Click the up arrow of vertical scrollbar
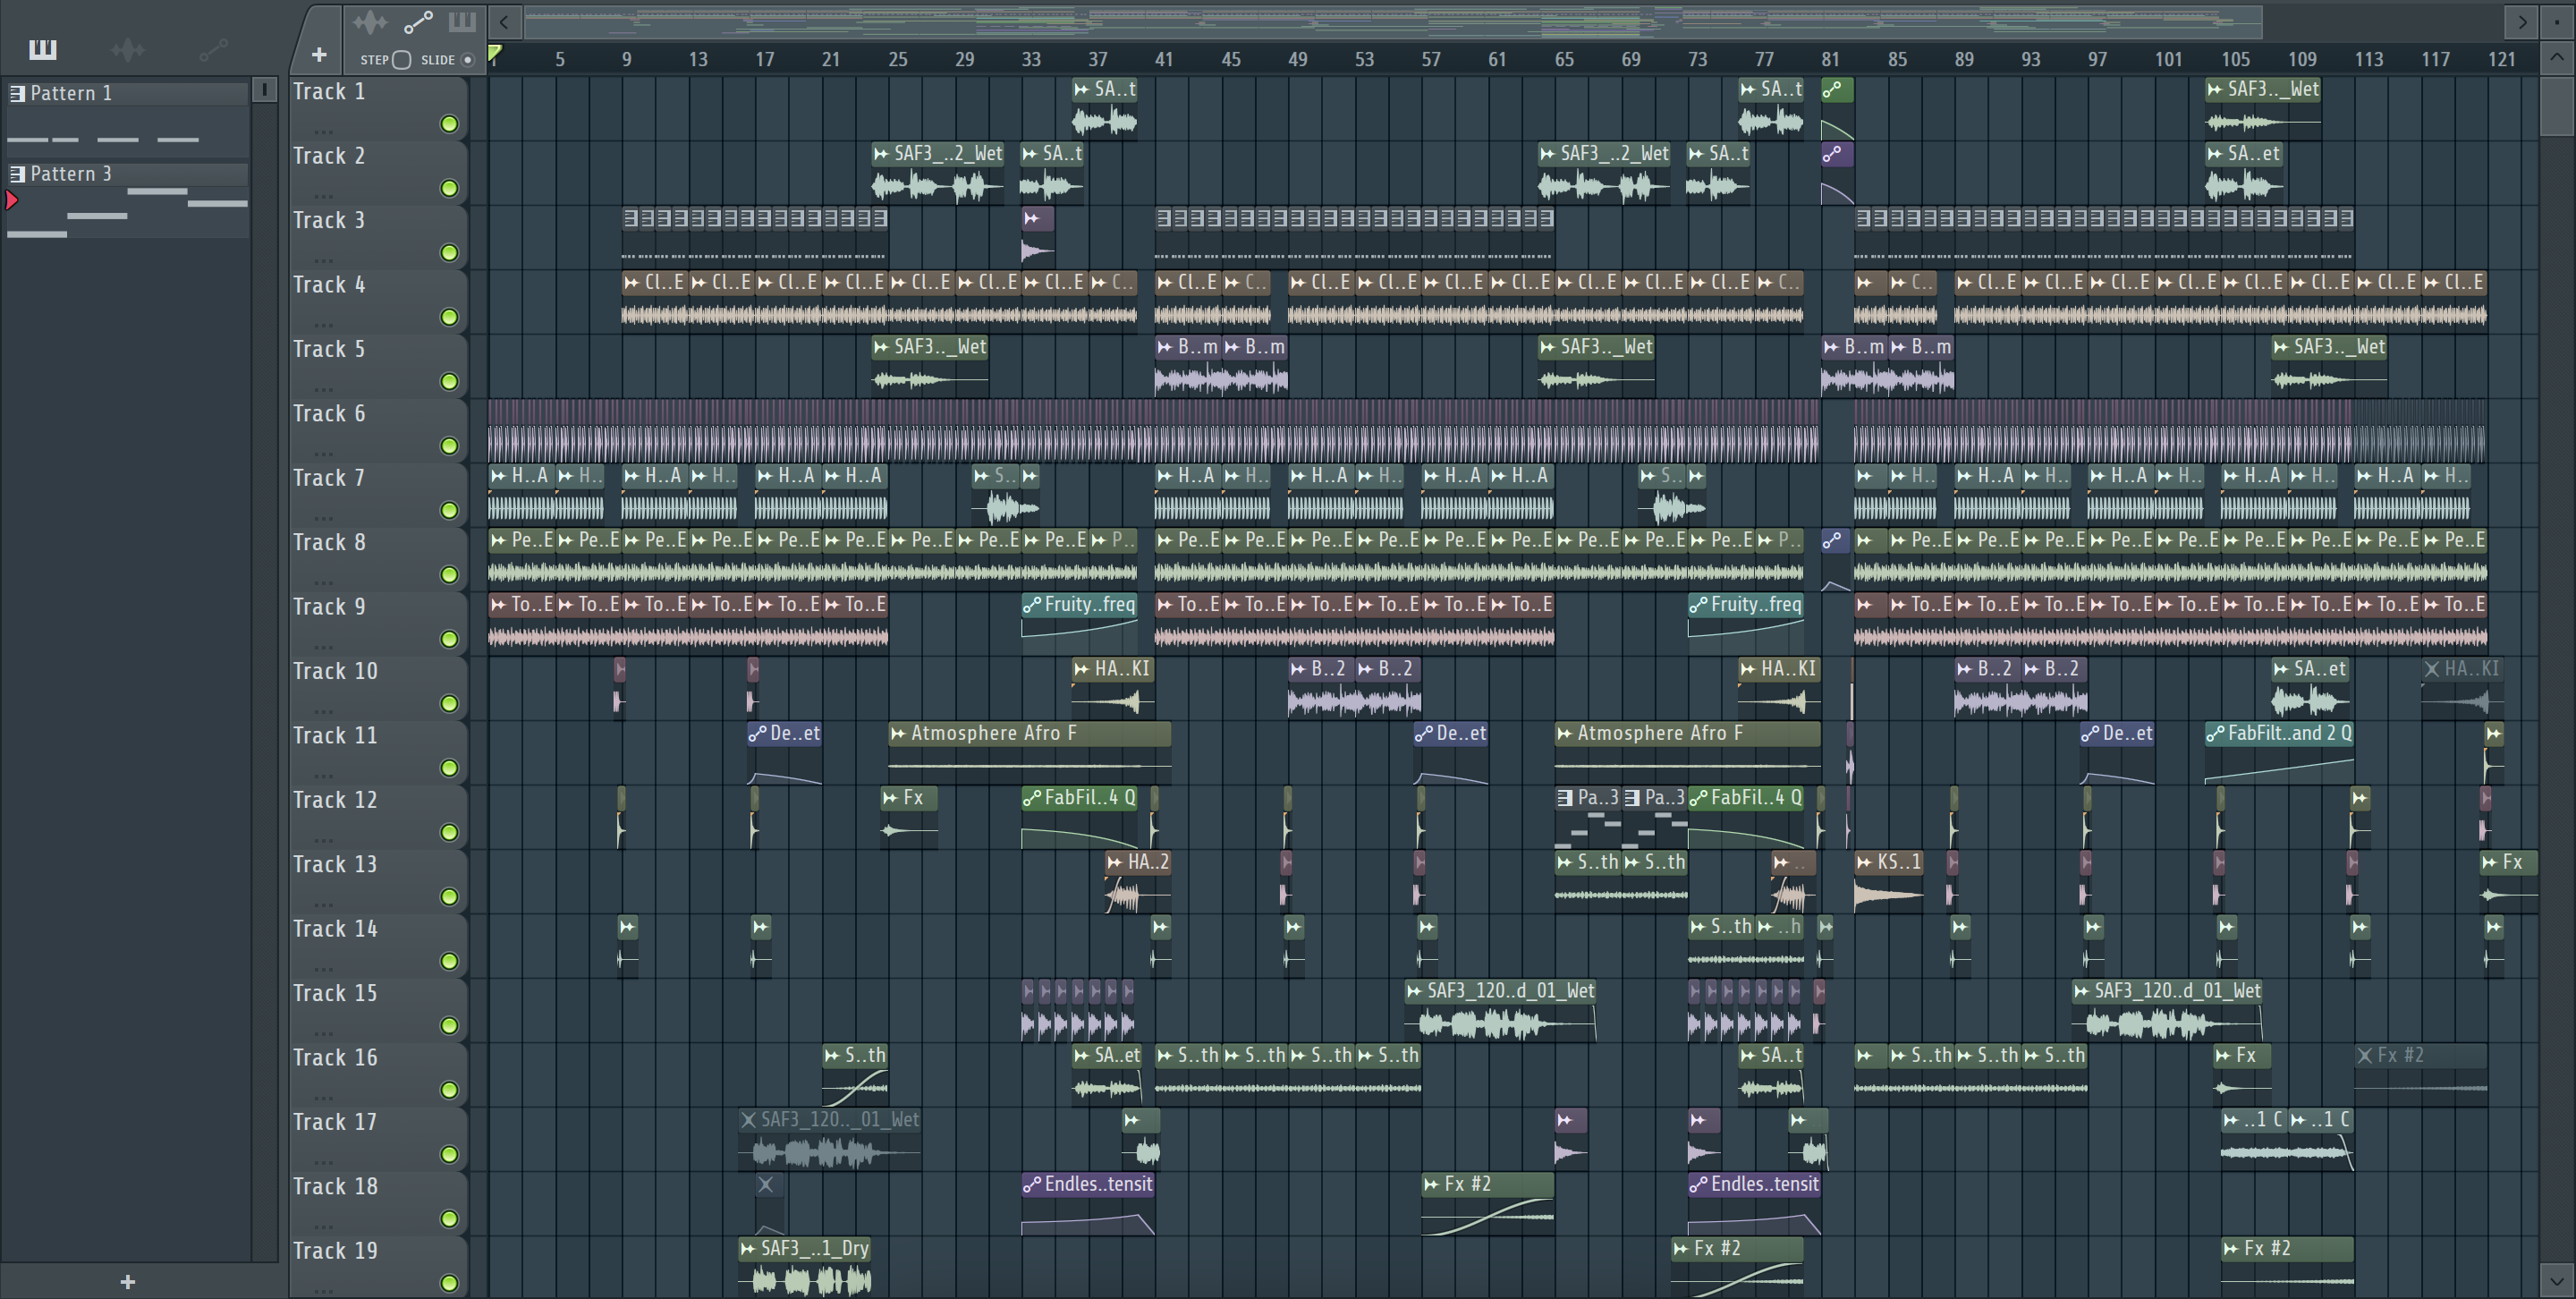The height and width of the screenshot is (1299, 2576). tap(2557, 57)
